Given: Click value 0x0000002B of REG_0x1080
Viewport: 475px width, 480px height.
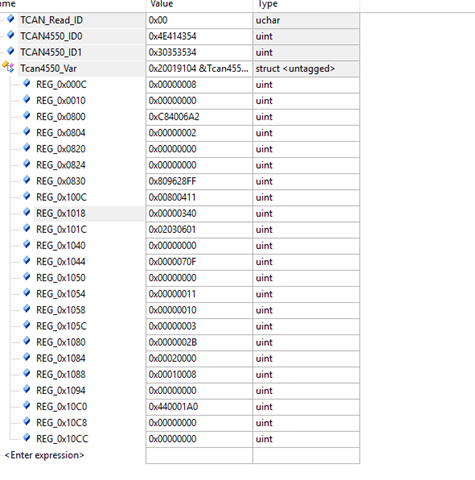Looking at the screenshot, I should pyautogui.click(x=173, y=342).
